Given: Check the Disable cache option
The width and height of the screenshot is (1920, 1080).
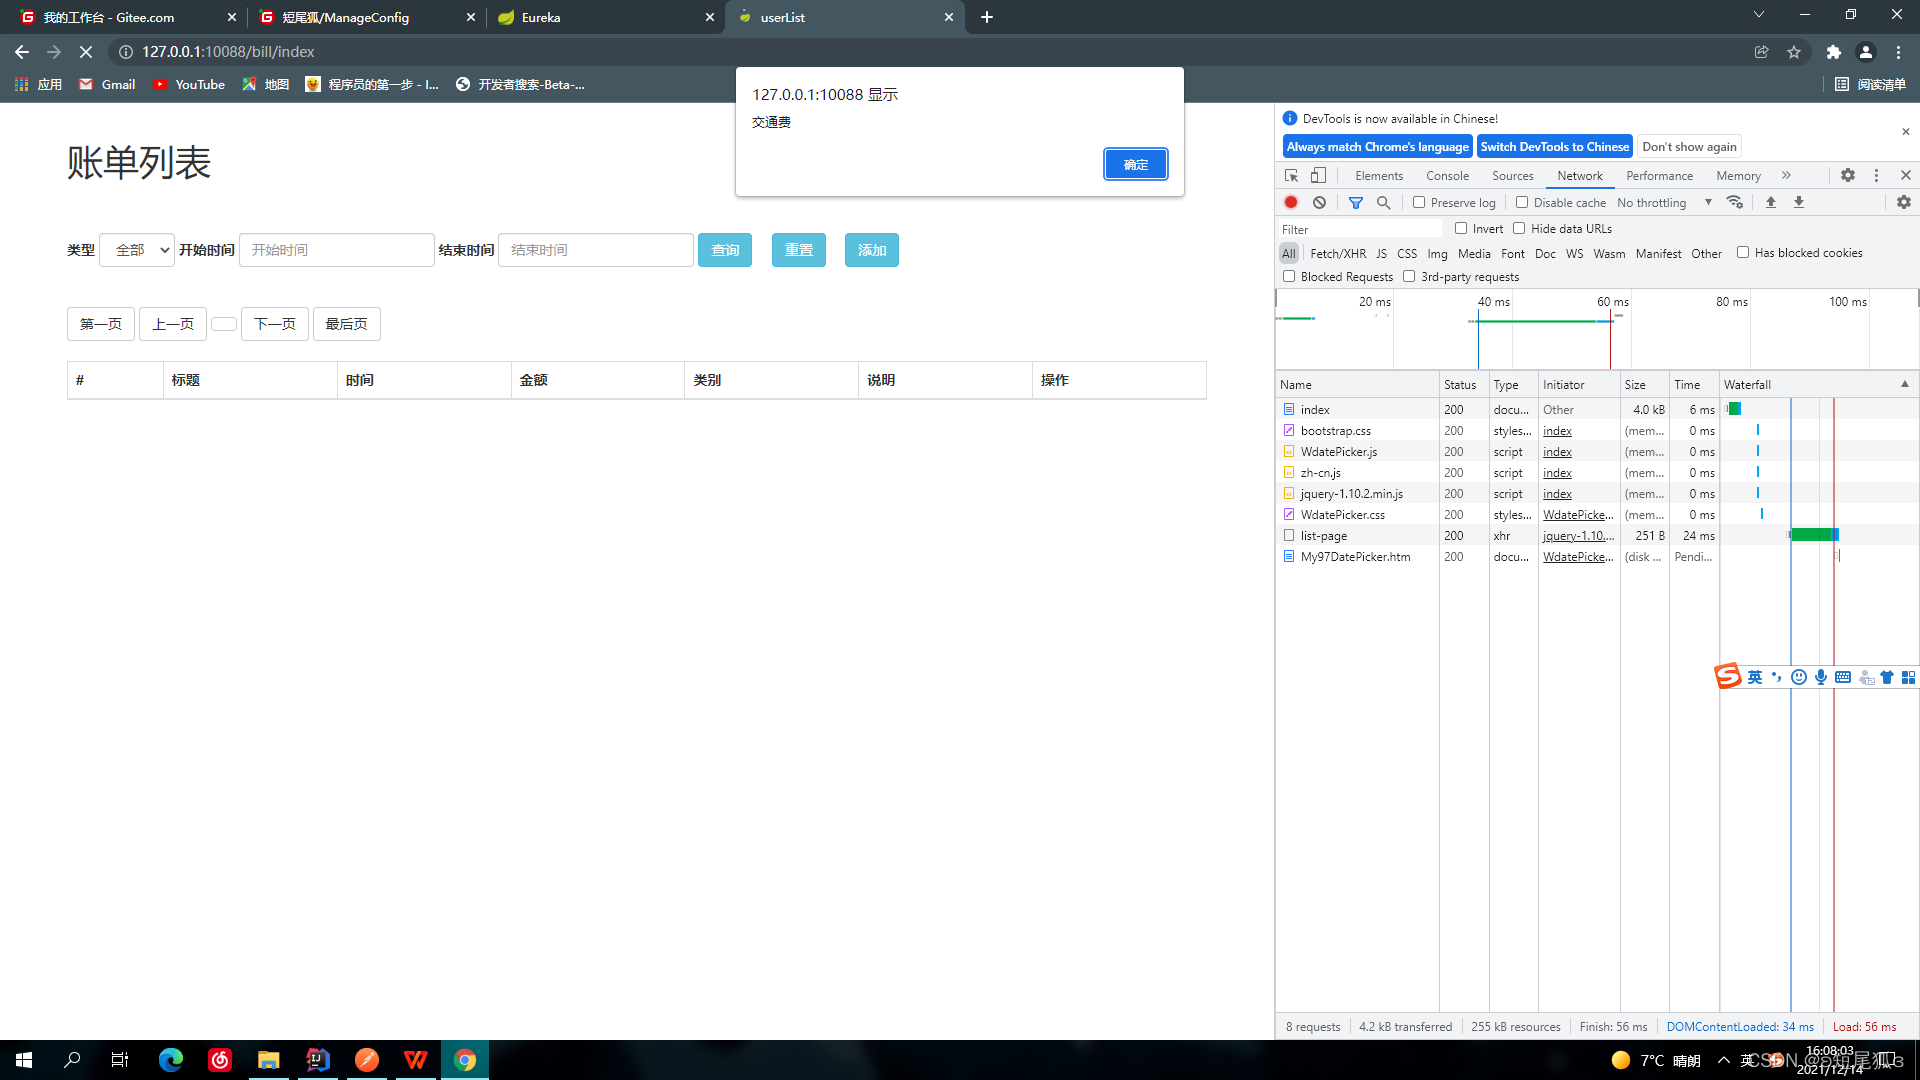Looking at the screenshot, I should [x=1522, y=202].
